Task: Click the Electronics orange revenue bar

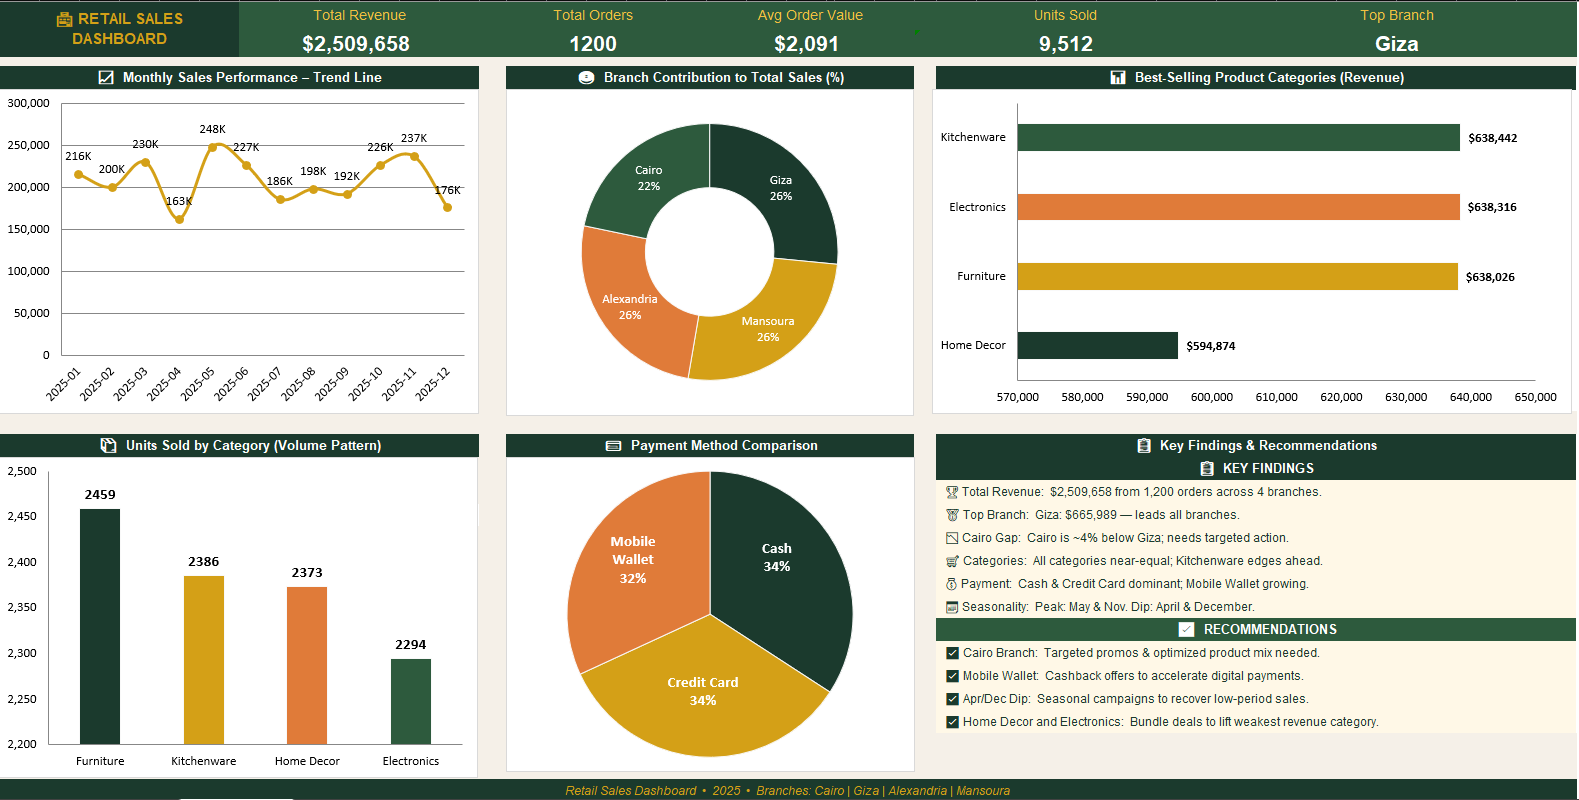Action: tap(1238, 207)
